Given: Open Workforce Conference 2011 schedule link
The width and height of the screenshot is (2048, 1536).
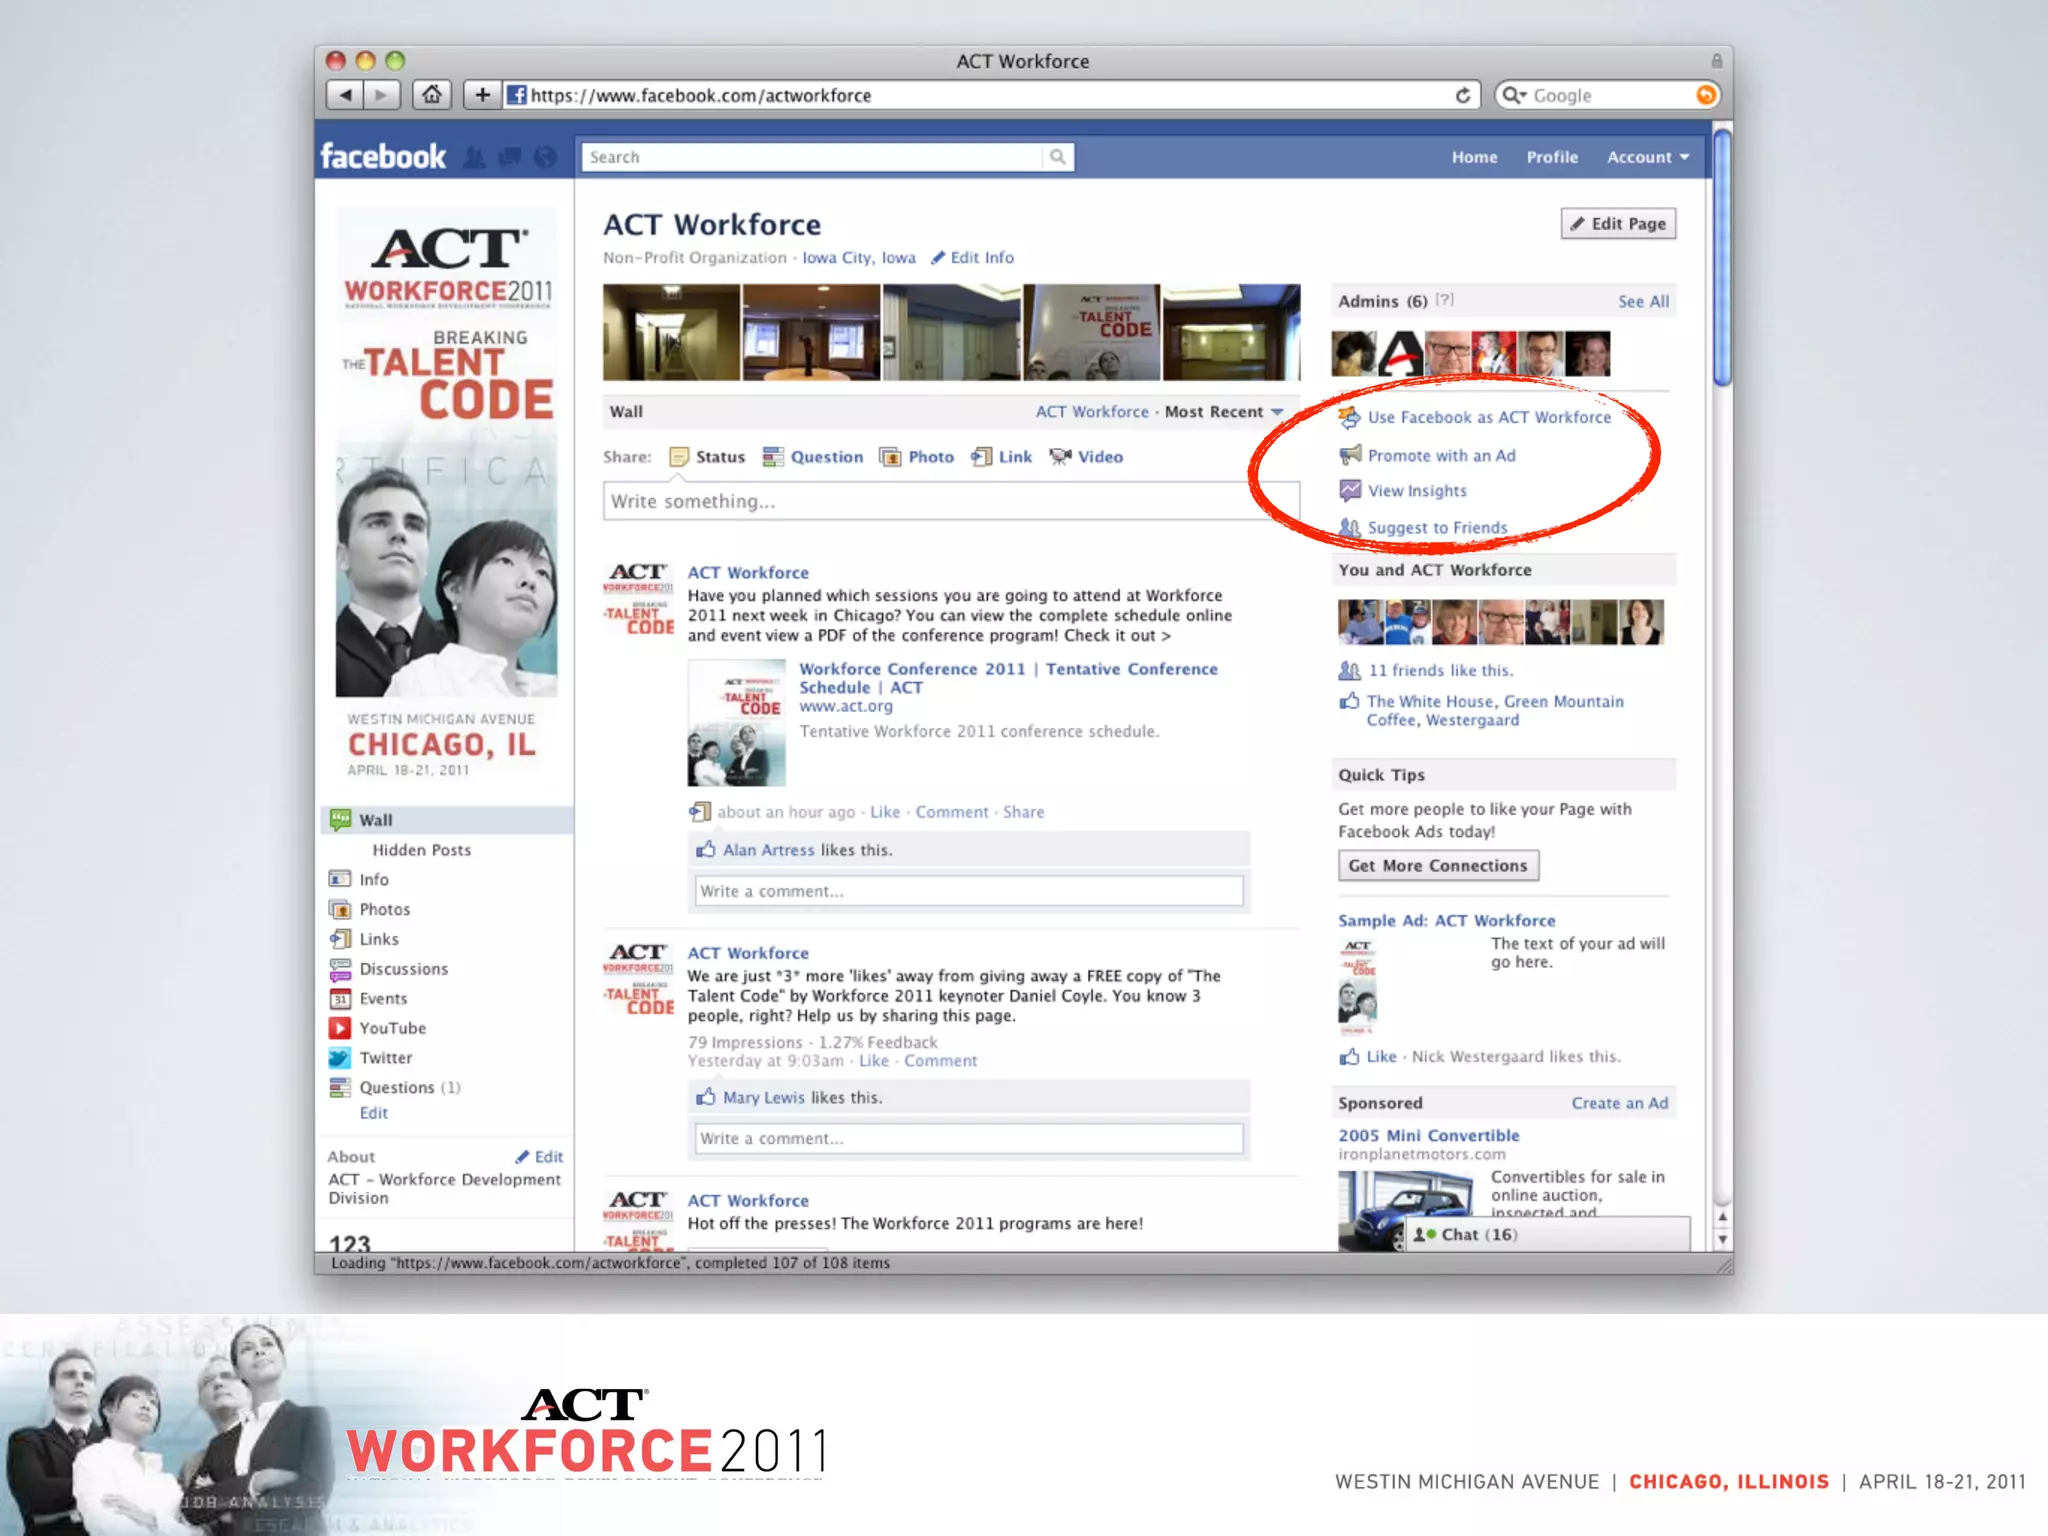Looking at the screenshot, I should 1008,678.
